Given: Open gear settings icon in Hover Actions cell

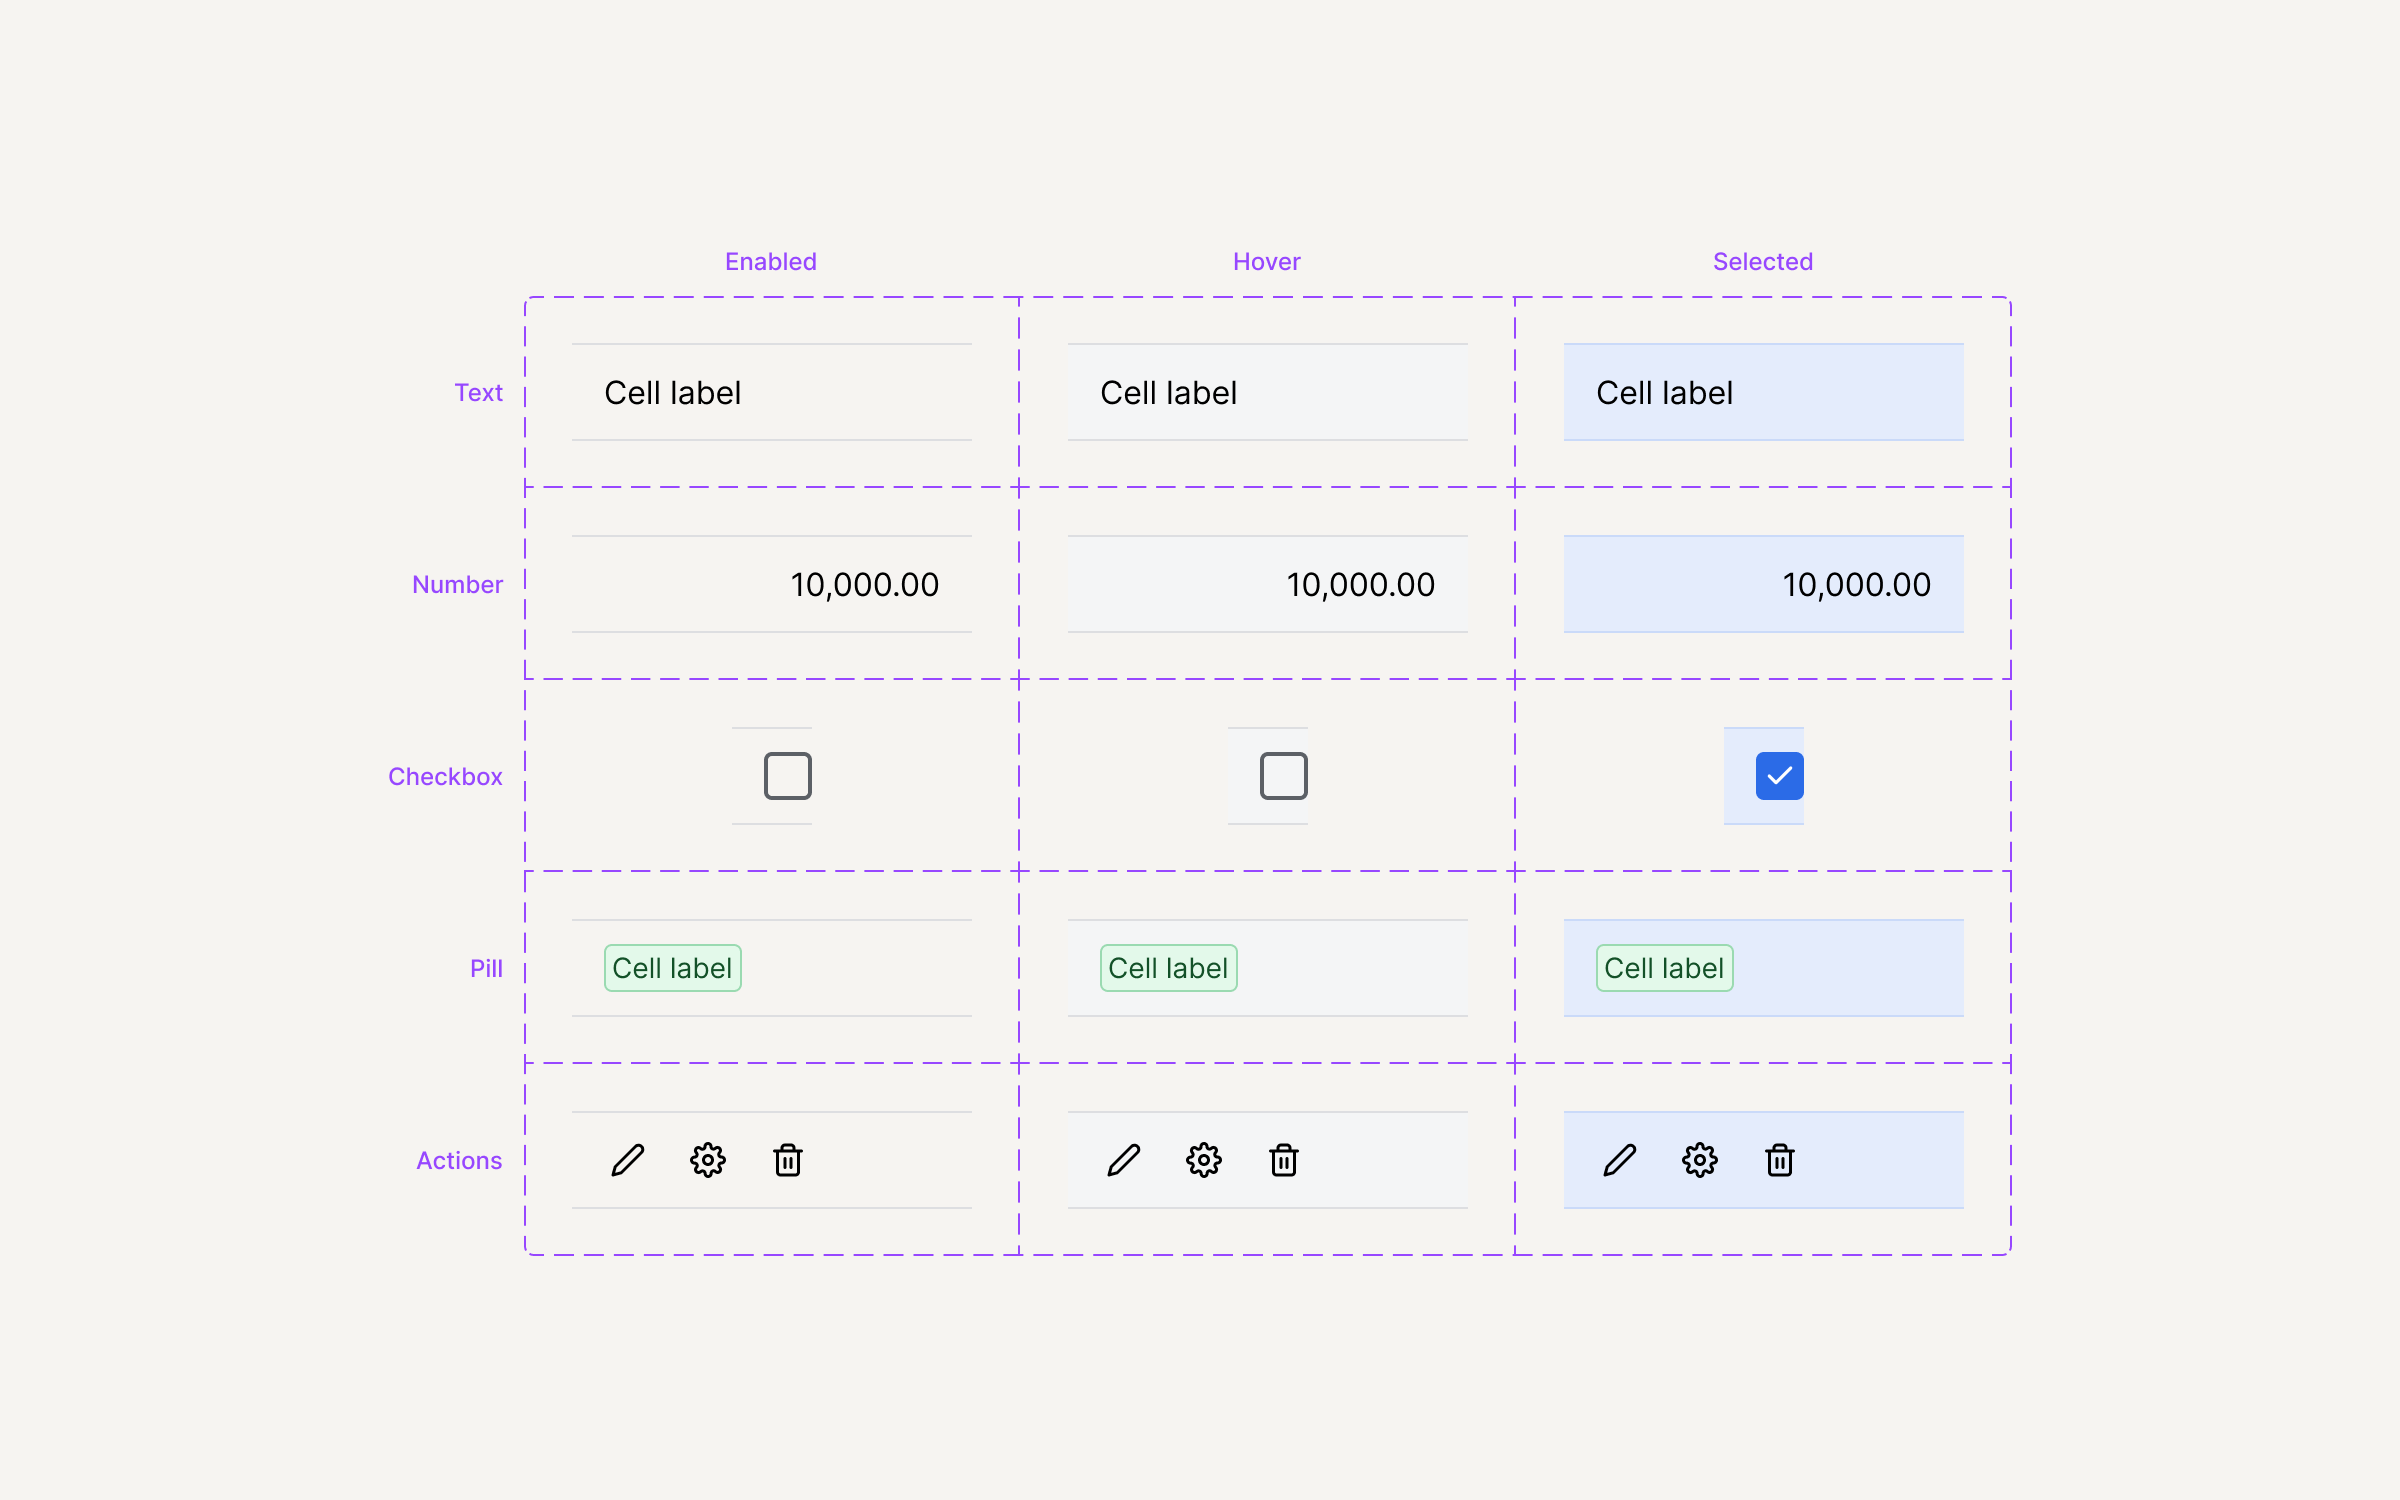Looking at the screenshot, I should click(x=1204, y=1160).
